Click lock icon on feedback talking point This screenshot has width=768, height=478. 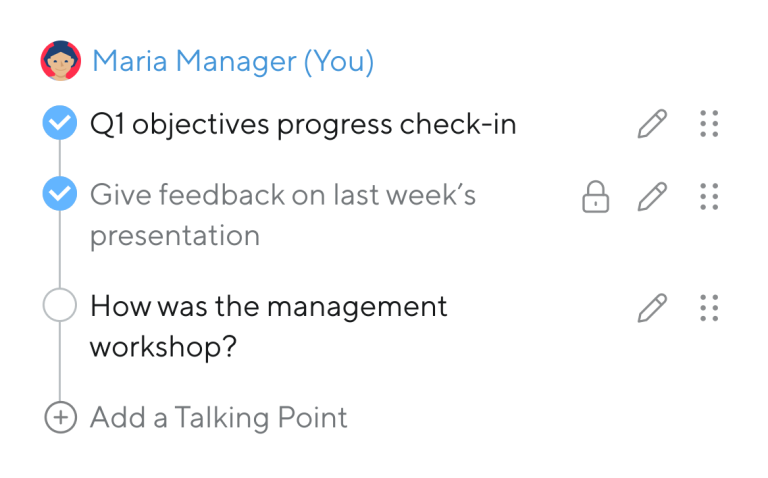click(595, 197)
